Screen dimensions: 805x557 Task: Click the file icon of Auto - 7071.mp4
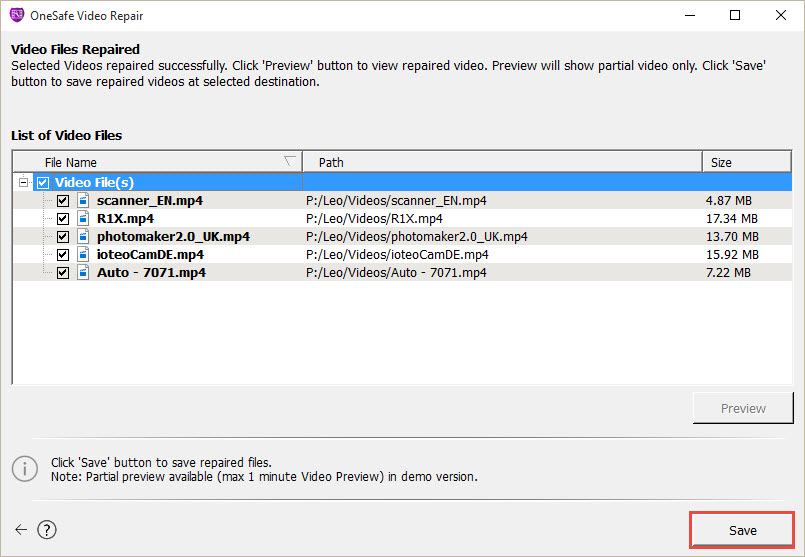pyautogui.click(x=83, y=272)
